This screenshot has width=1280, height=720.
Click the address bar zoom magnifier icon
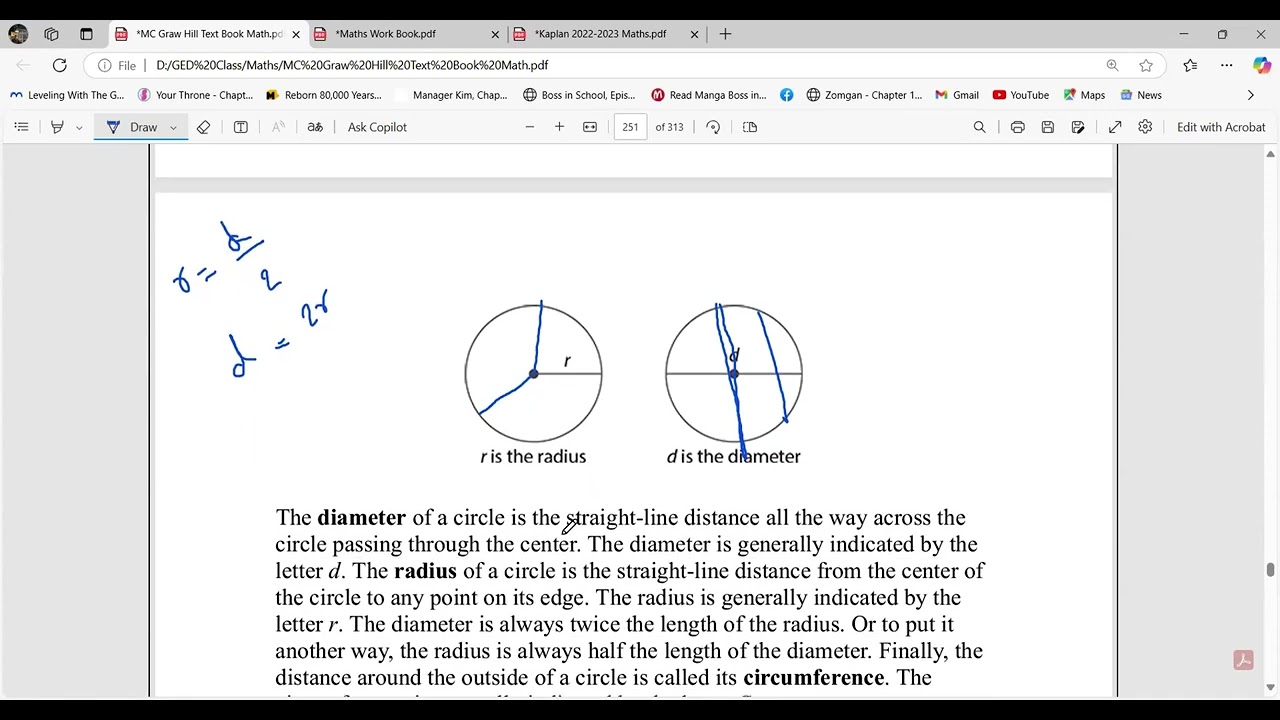pos(1112,65)
